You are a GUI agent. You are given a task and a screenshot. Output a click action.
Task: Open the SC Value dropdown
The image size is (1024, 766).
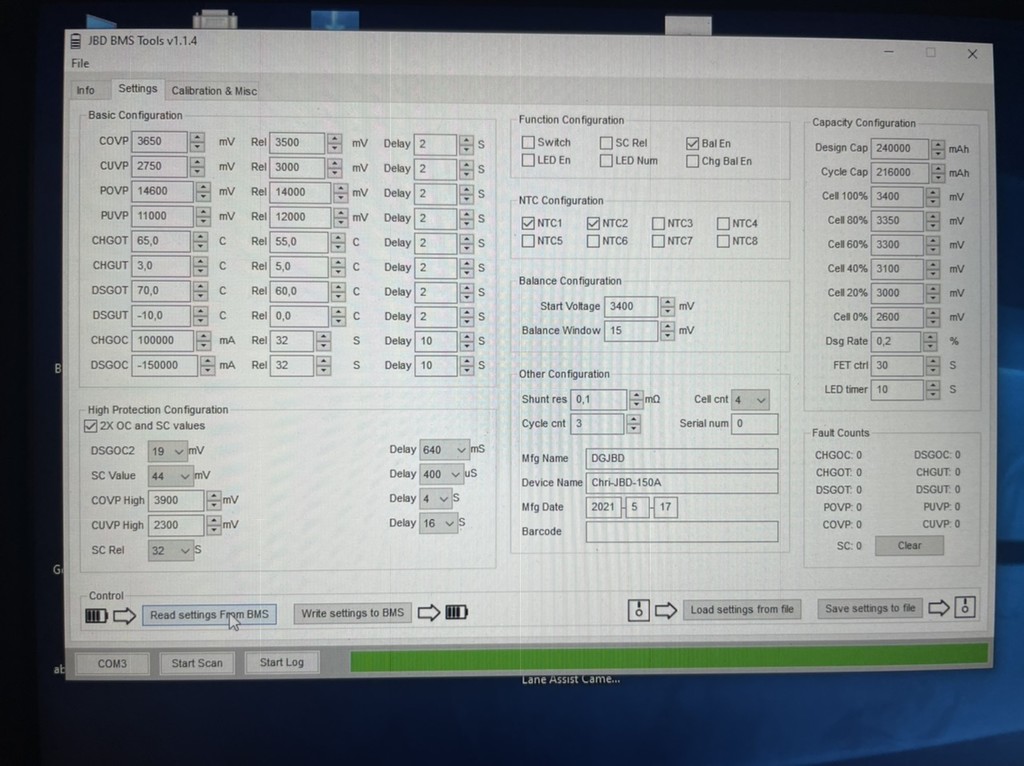tap(170, 476)
